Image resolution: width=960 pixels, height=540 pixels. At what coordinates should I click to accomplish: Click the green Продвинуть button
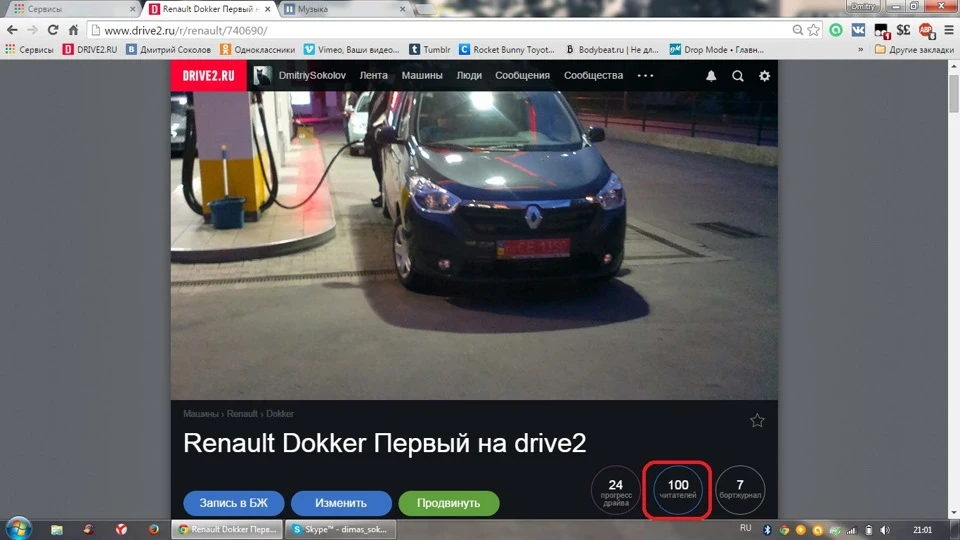click(x=449, y=503)
